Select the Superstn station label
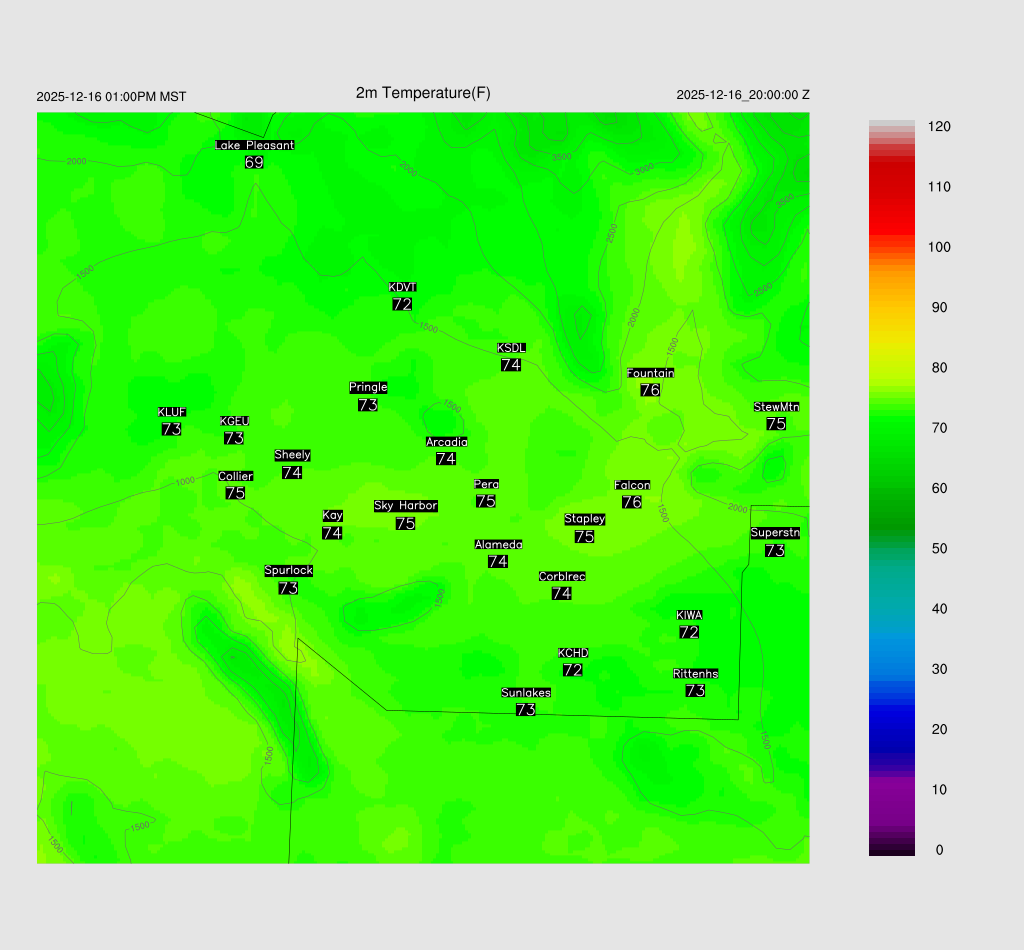Viewport: 1024px width, 950px height. [x=774, y=533]
